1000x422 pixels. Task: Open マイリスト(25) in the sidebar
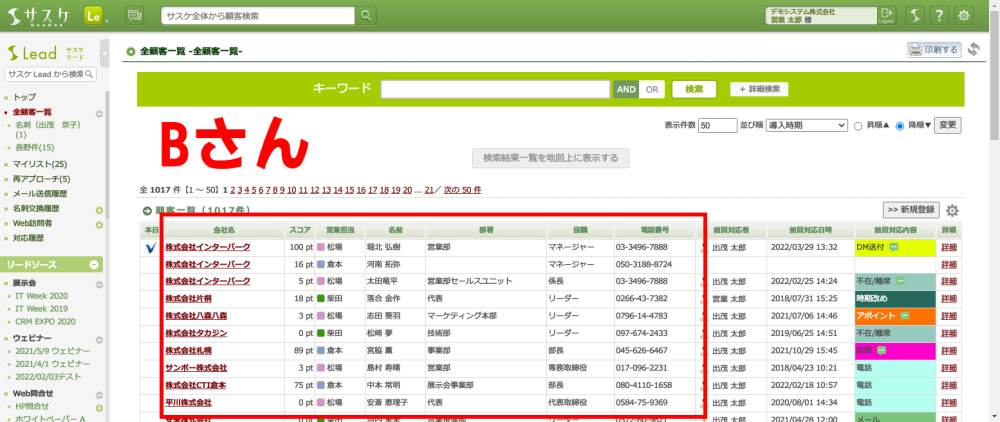tap(40, 163)
